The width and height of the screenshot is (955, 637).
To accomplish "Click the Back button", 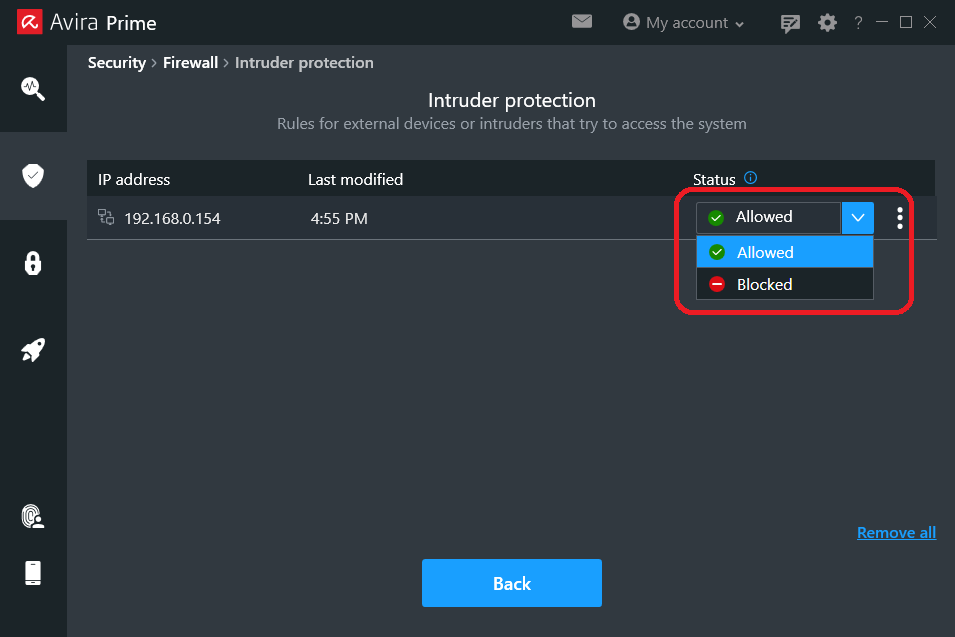I will click(x=512, y=583).
